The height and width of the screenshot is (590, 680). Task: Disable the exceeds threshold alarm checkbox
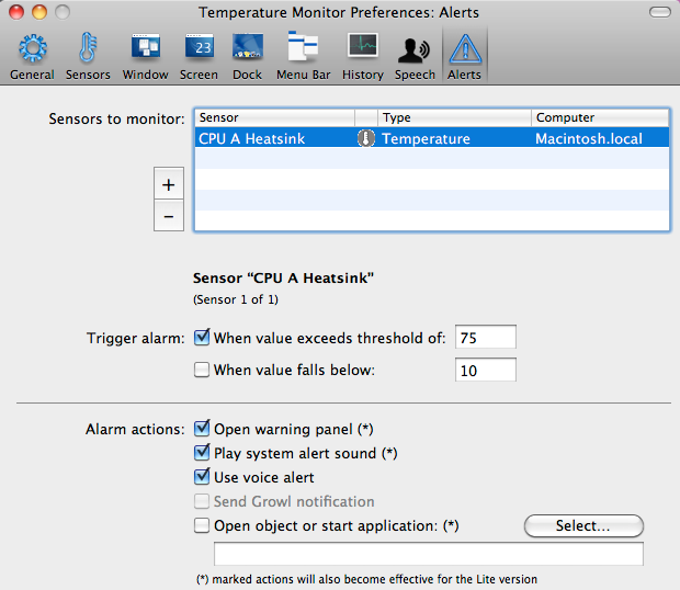tap(202, 338)
